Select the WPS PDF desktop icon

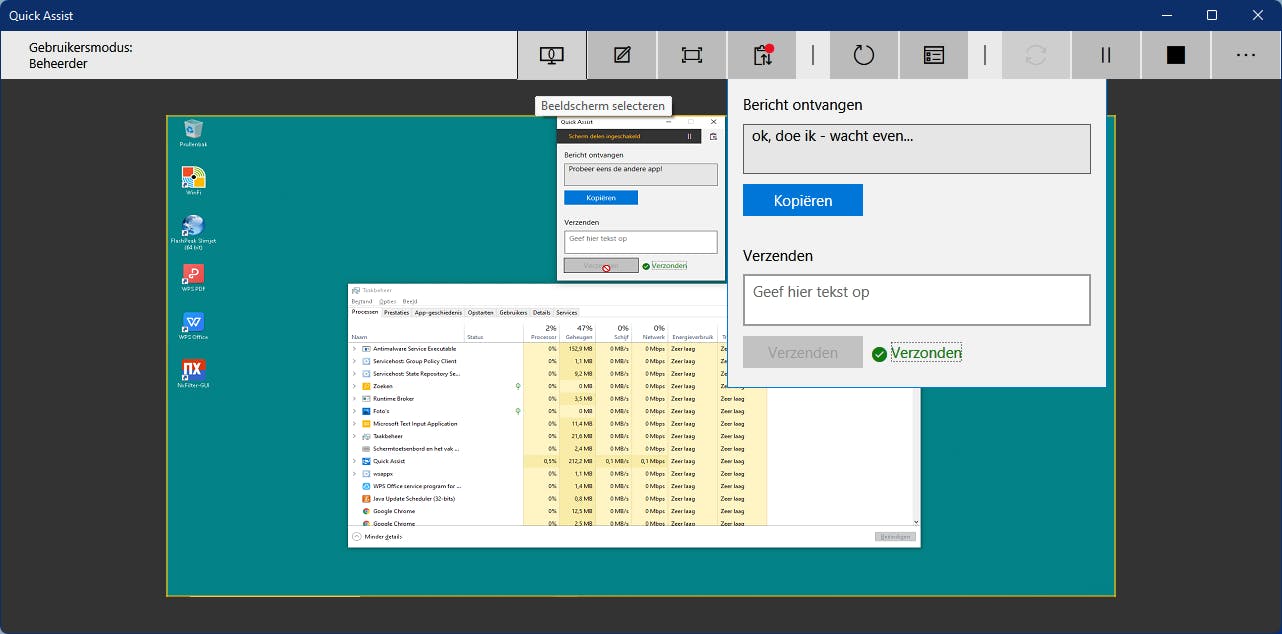(194, 275)
